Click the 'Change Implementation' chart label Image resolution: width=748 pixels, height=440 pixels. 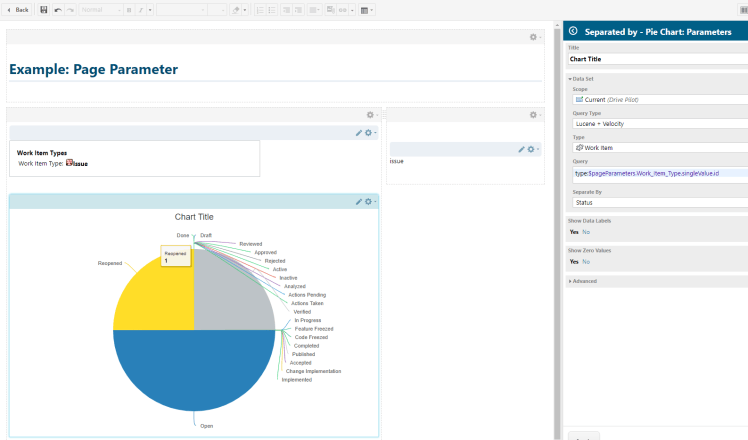point(313,371)
